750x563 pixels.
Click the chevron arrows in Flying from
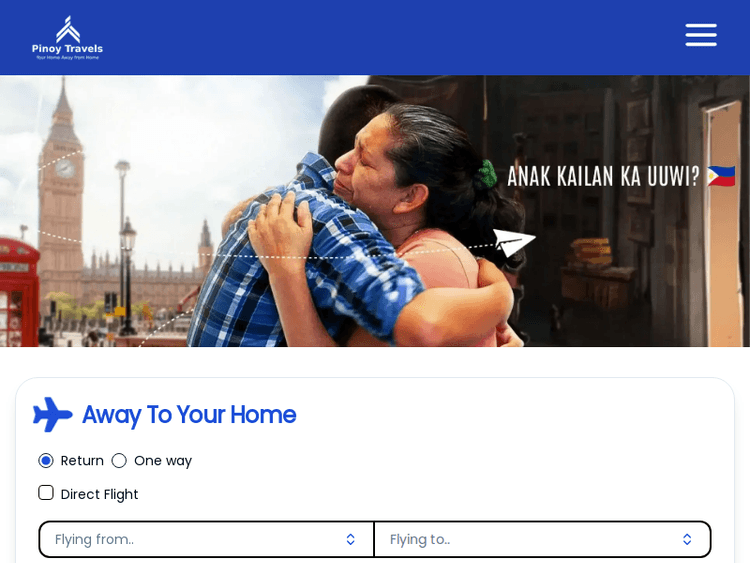click(351, 540)
